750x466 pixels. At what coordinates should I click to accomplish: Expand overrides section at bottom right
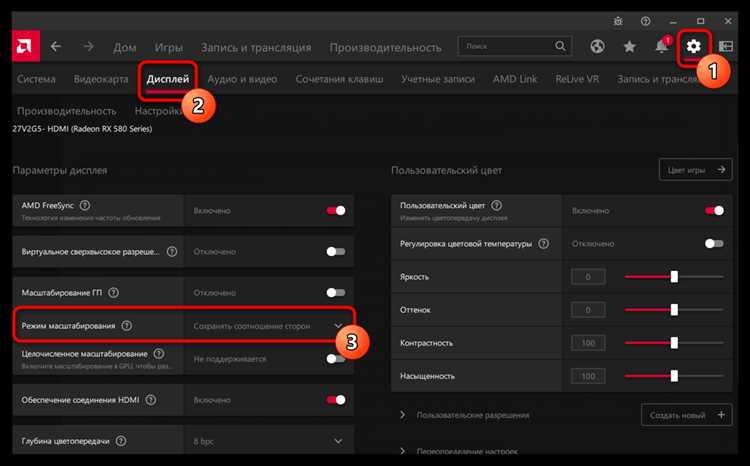403,451
